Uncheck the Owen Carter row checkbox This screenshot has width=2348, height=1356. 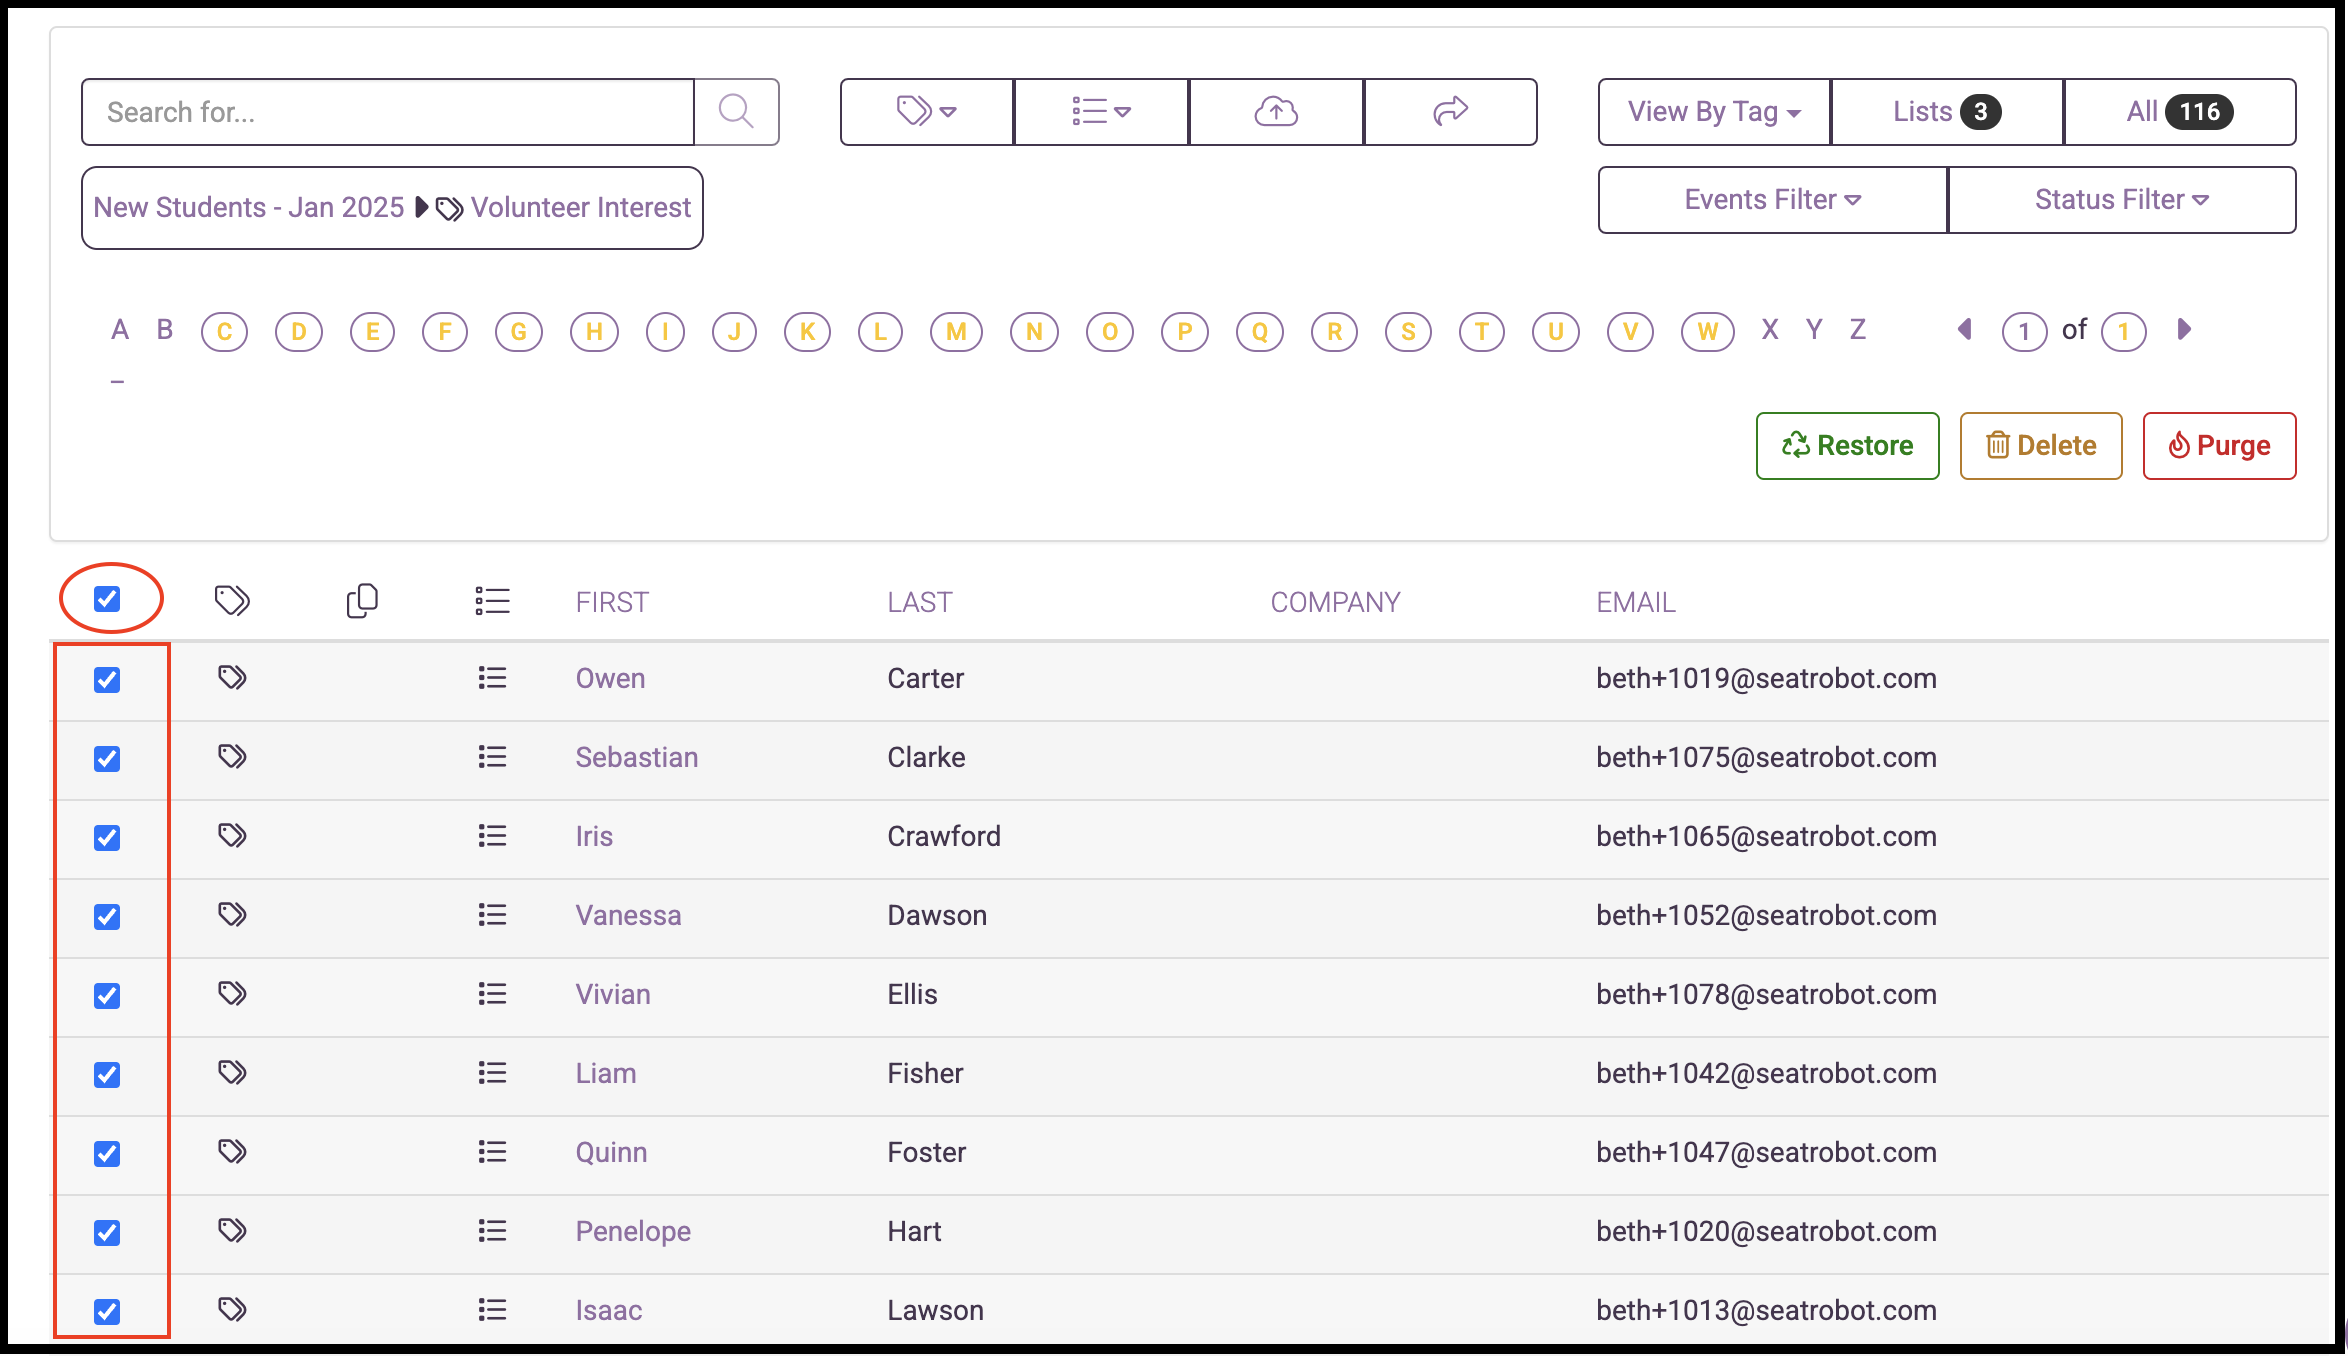coord(107,680)
